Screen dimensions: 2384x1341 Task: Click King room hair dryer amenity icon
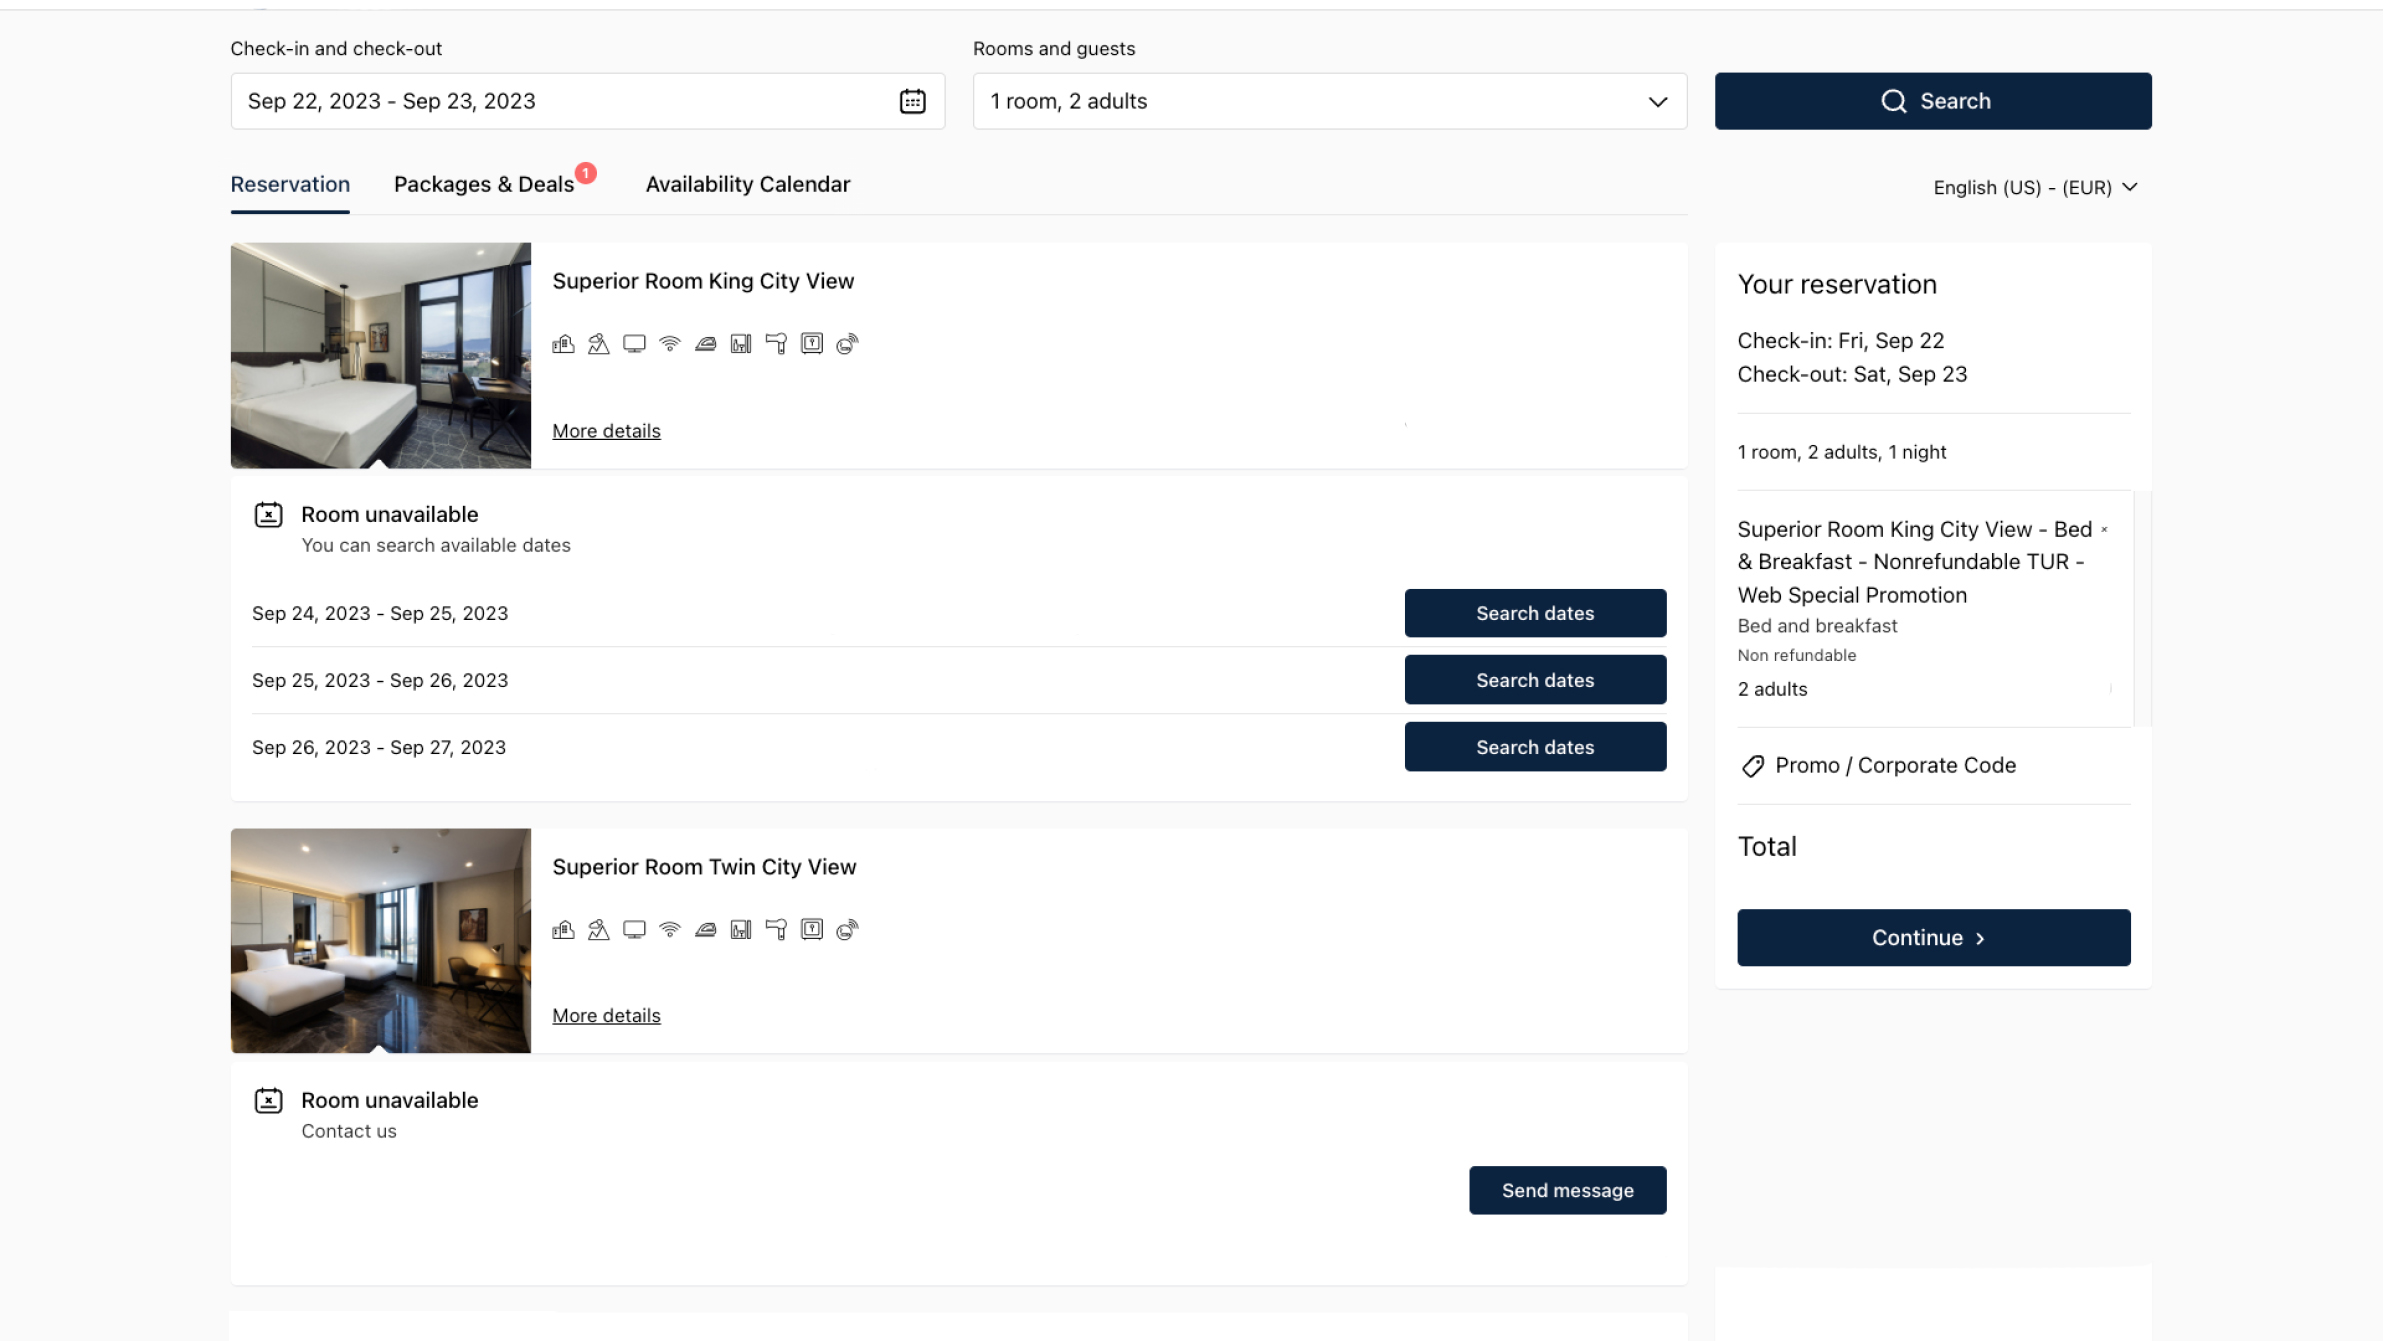[x=776, y=344]
